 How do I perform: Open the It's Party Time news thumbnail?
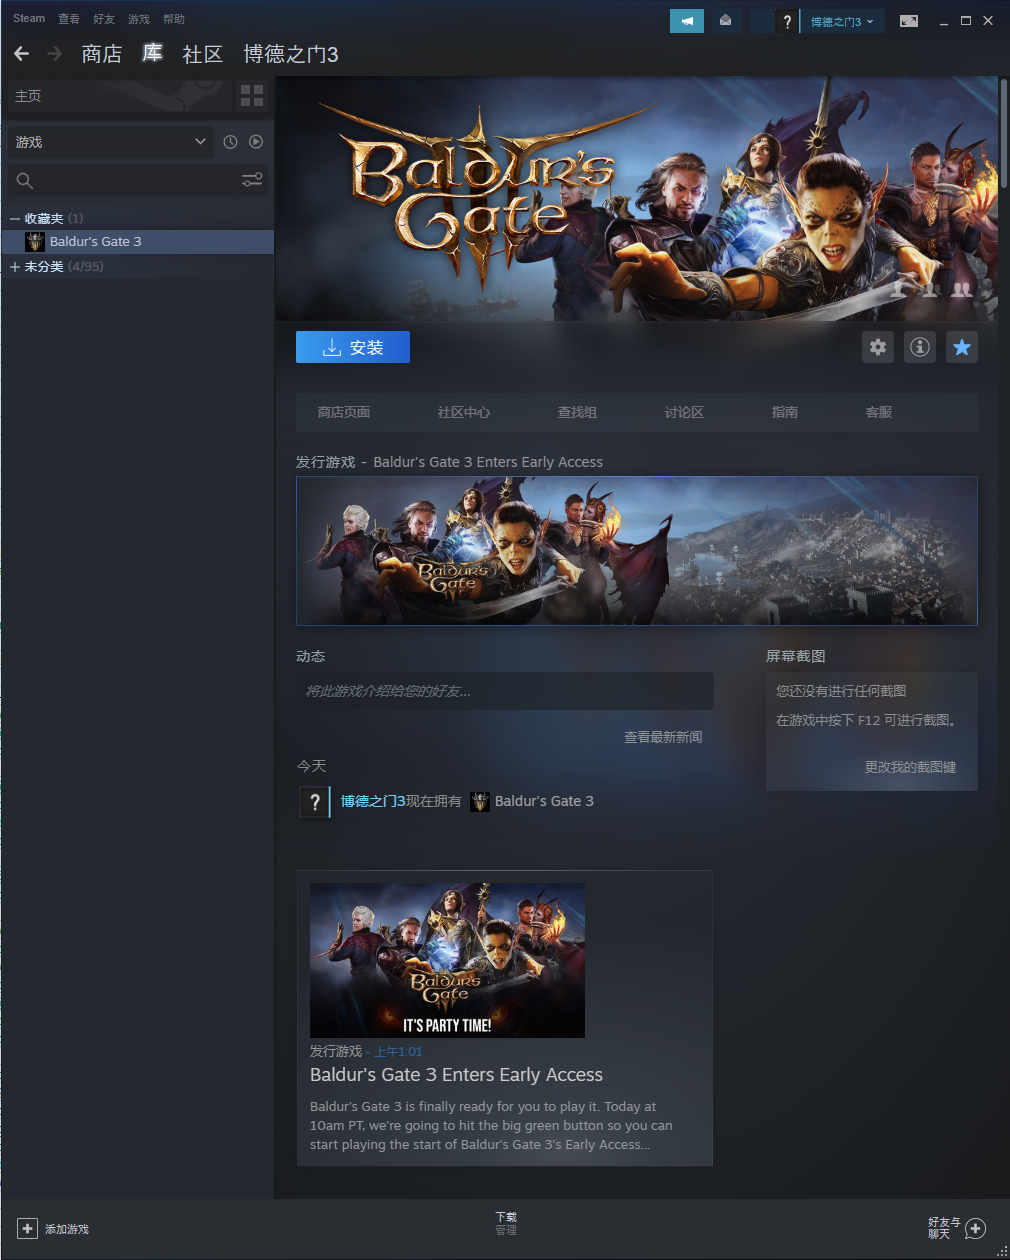pyautogui.click(x=447, y=960)
